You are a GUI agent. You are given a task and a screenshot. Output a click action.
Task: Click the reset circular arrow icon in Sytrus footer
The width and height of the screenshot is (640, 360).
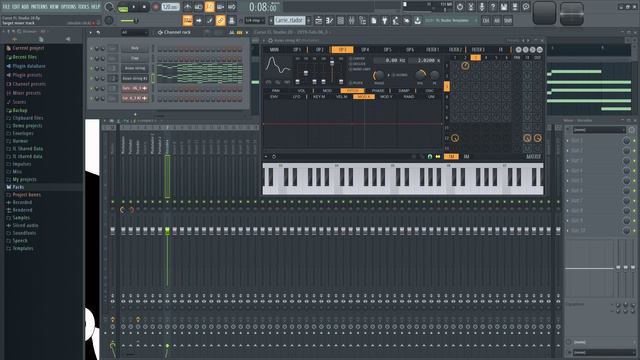(274, 157)
